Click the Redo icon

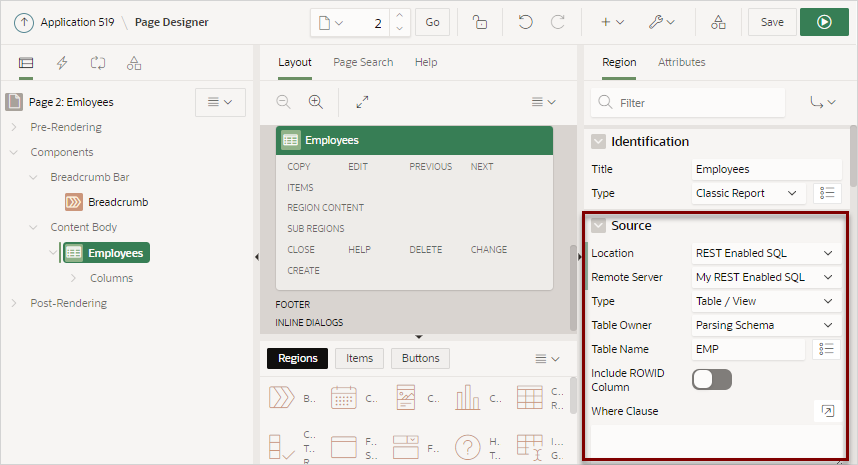[x=558, y=22]
